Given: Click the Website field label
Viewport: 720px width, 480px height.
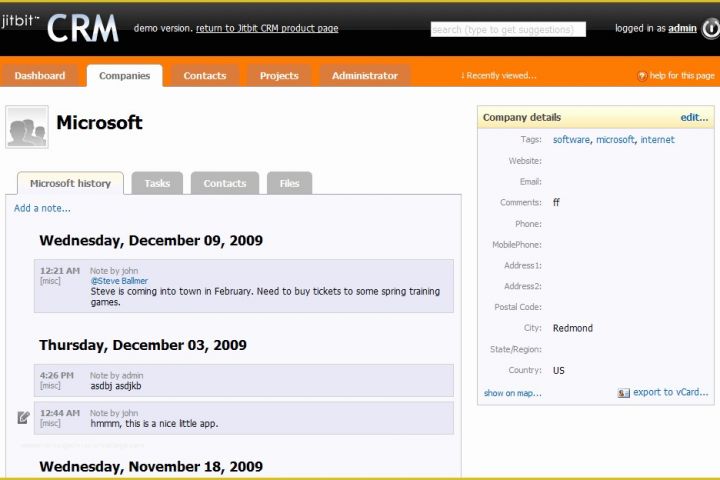Looking at the screenshot, I should pyautogui.click(x=525, y=161).
